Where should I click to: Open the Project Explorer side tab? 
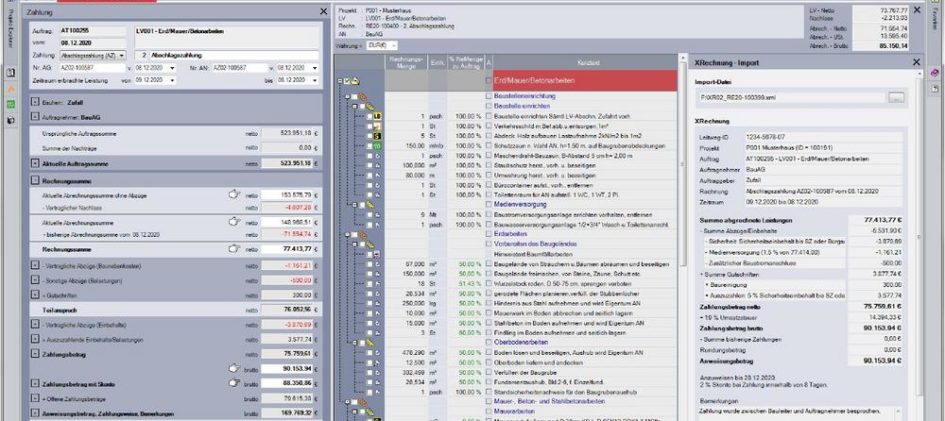point(11,30)
